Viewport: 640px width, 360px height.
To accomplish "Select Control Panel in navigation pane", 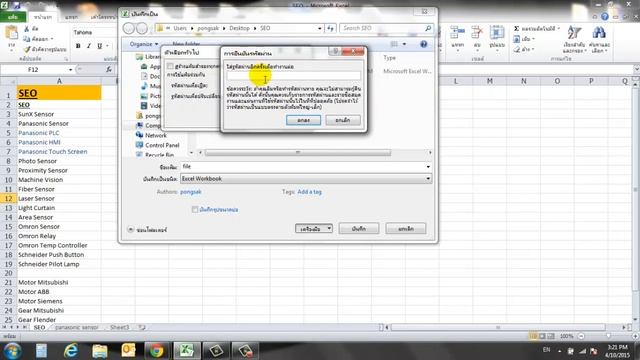I will 162,145.
